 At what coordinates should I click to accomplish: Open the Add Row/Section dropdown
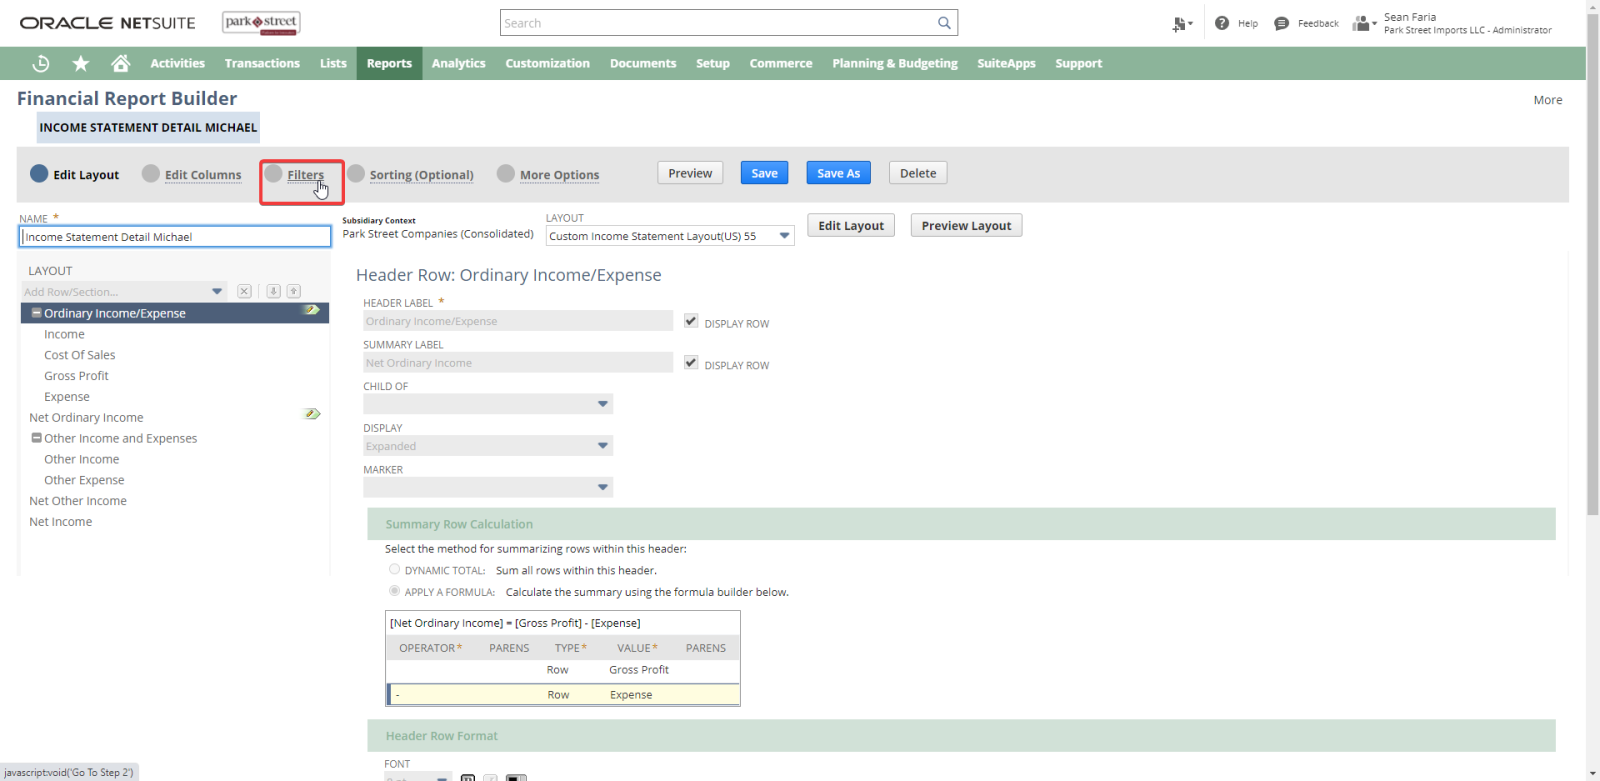124,291
